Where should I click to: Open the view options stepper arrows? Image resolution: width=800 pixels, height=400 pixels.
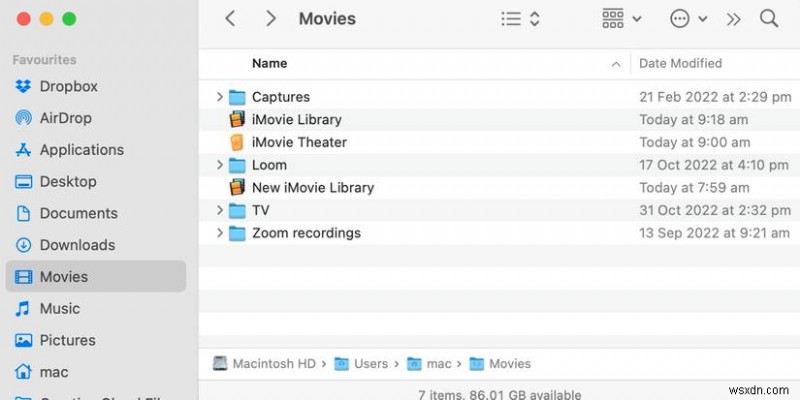534,19
